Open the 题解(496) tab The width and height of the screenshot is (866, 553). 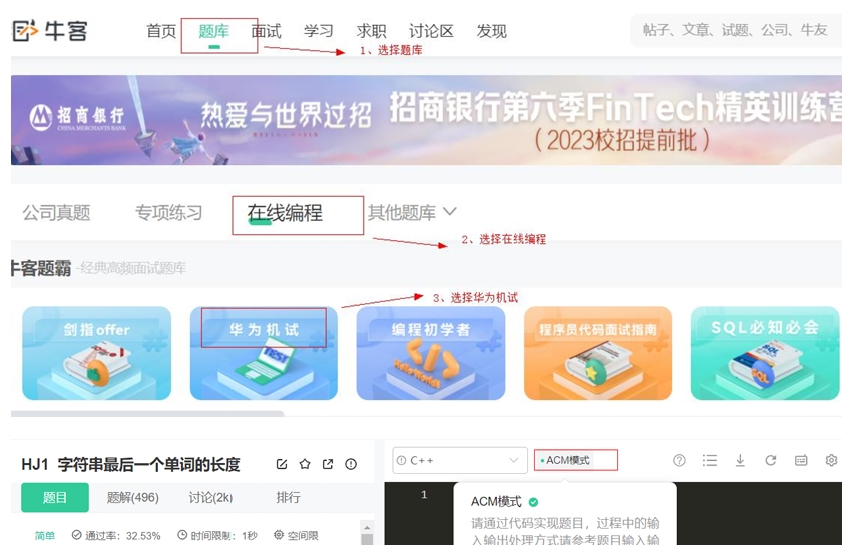133,497
